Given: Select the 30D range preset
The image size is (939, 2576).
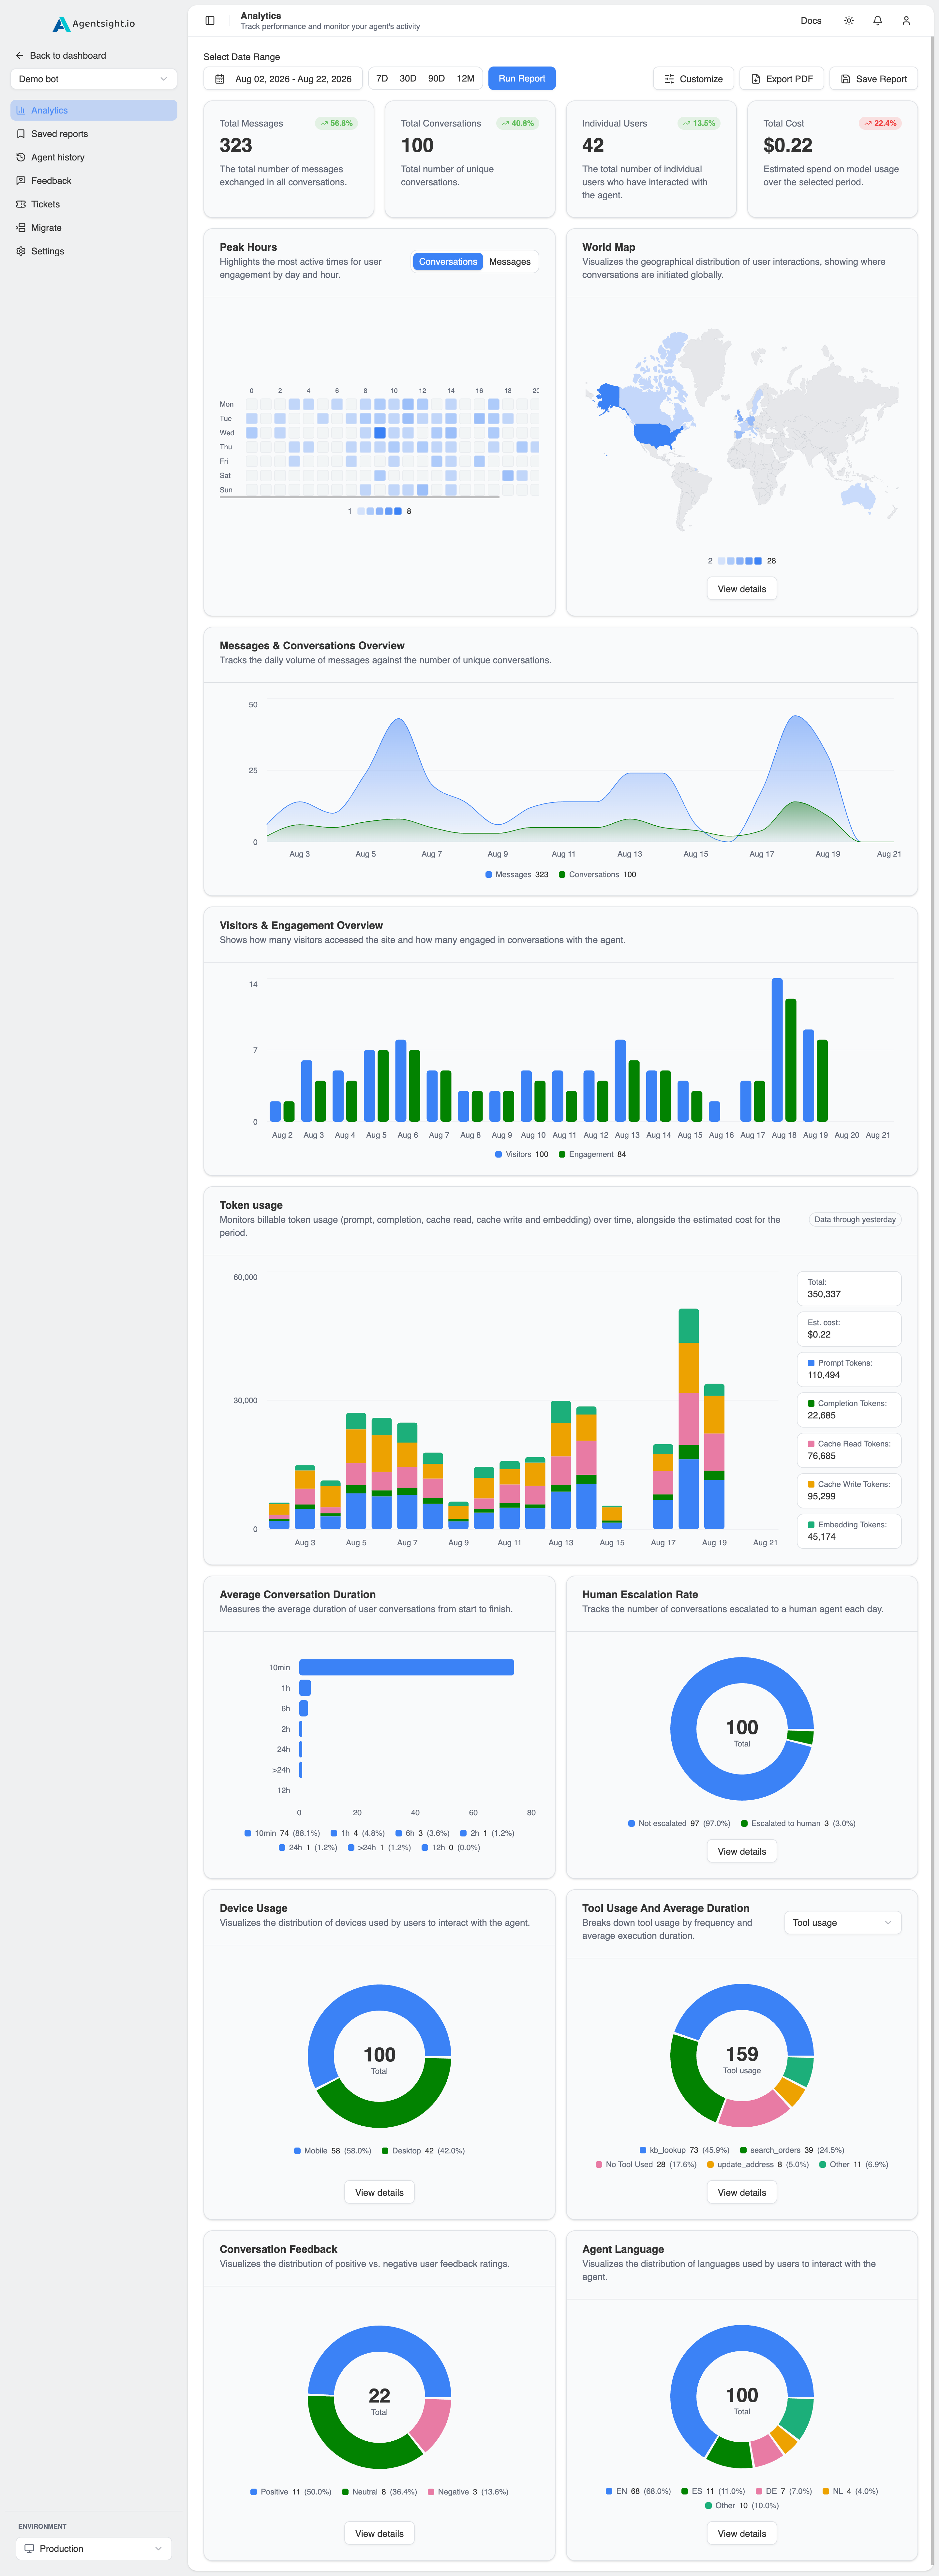Looking at the screenshot, I should point(408,79).
